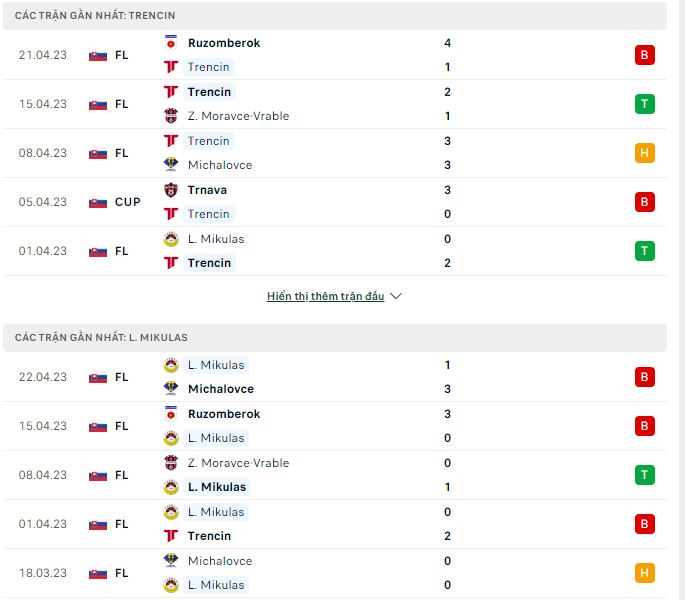
Task: Click the FL league label for the 18.03.23 match
Action: point(121,573)
